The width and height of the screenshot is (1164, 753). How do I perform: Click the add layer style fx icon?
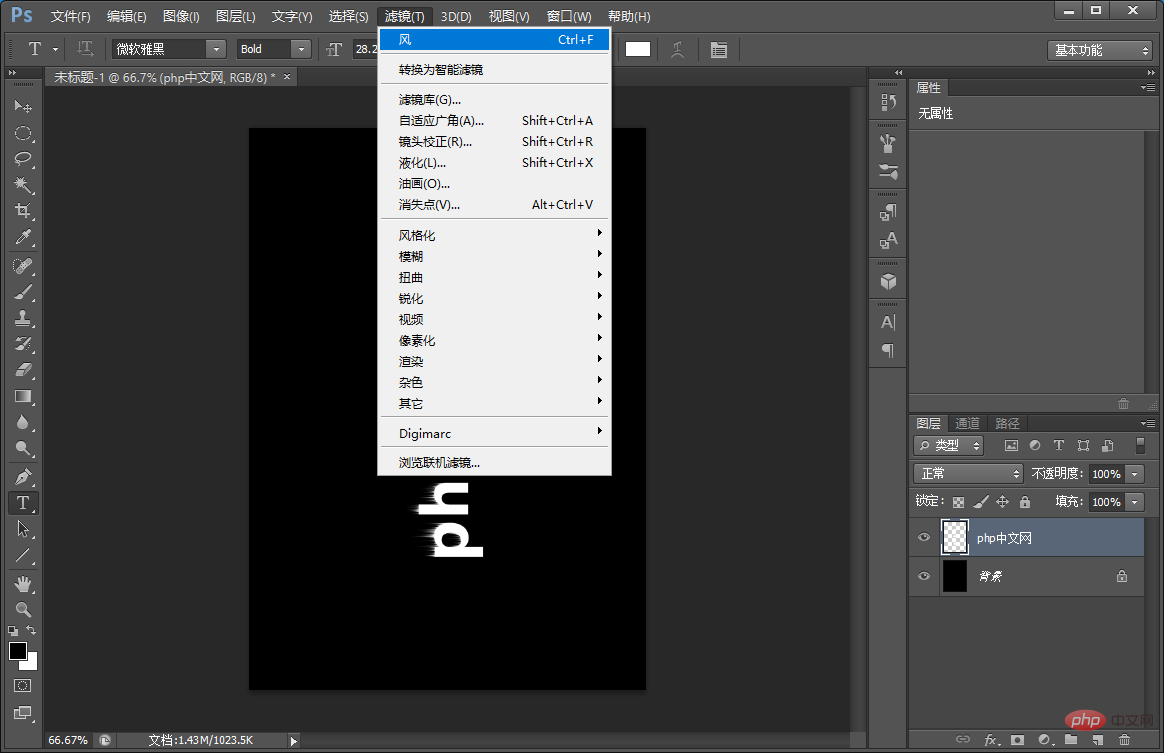pyautogui.click(x=991, y=740)
